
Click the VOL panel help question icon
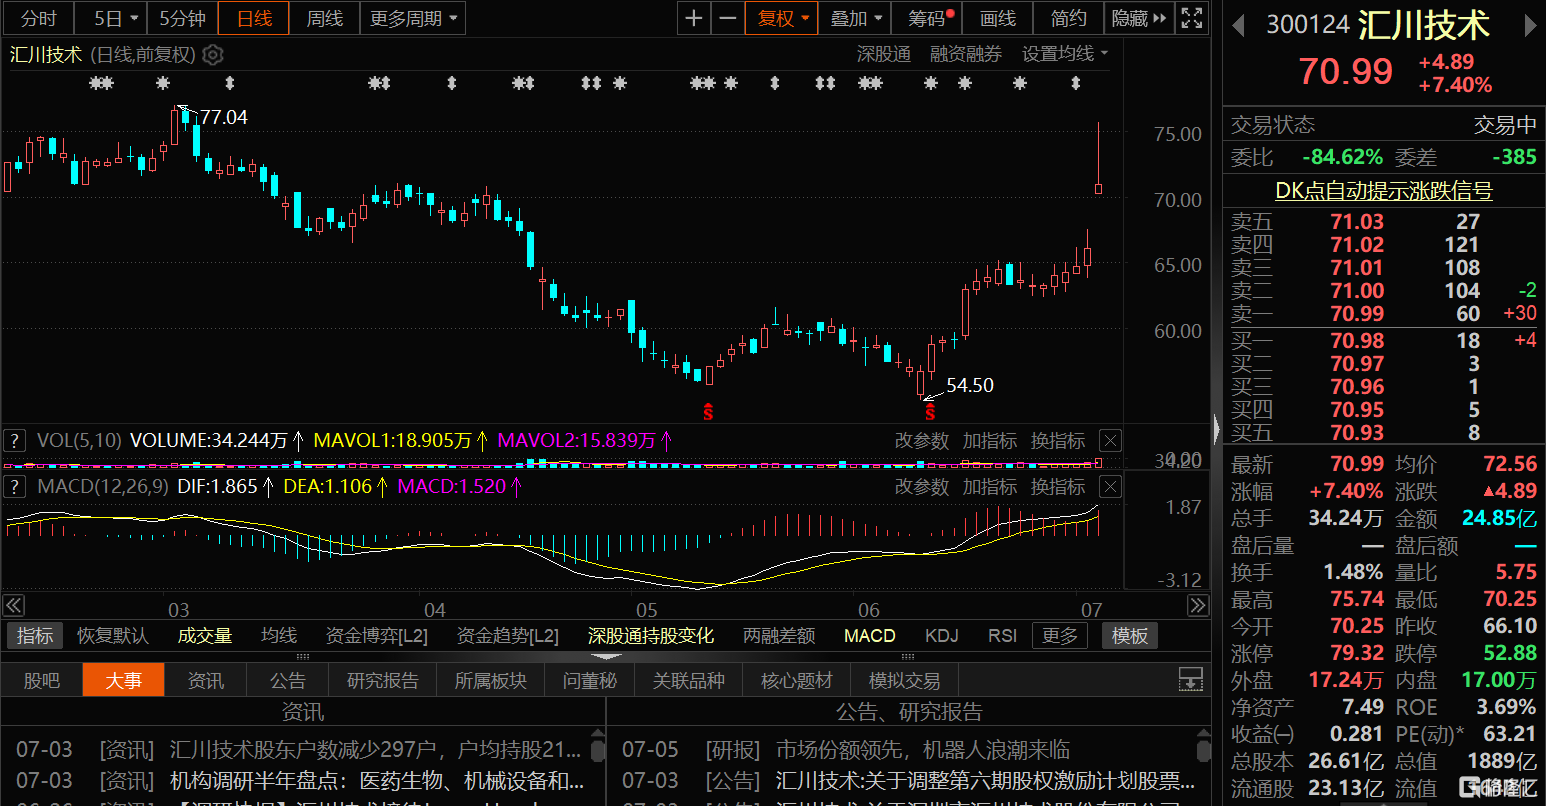click(x=15, y=440)
